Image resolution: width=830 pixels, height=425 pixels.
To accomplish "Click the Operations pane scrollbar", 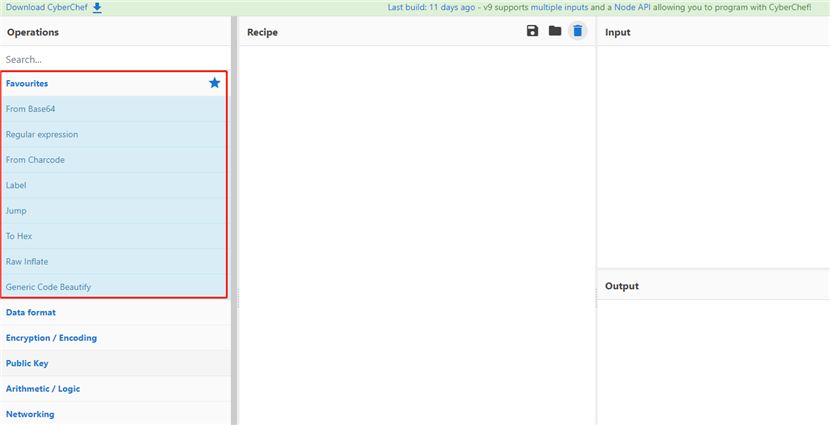I will click(233, 220).
